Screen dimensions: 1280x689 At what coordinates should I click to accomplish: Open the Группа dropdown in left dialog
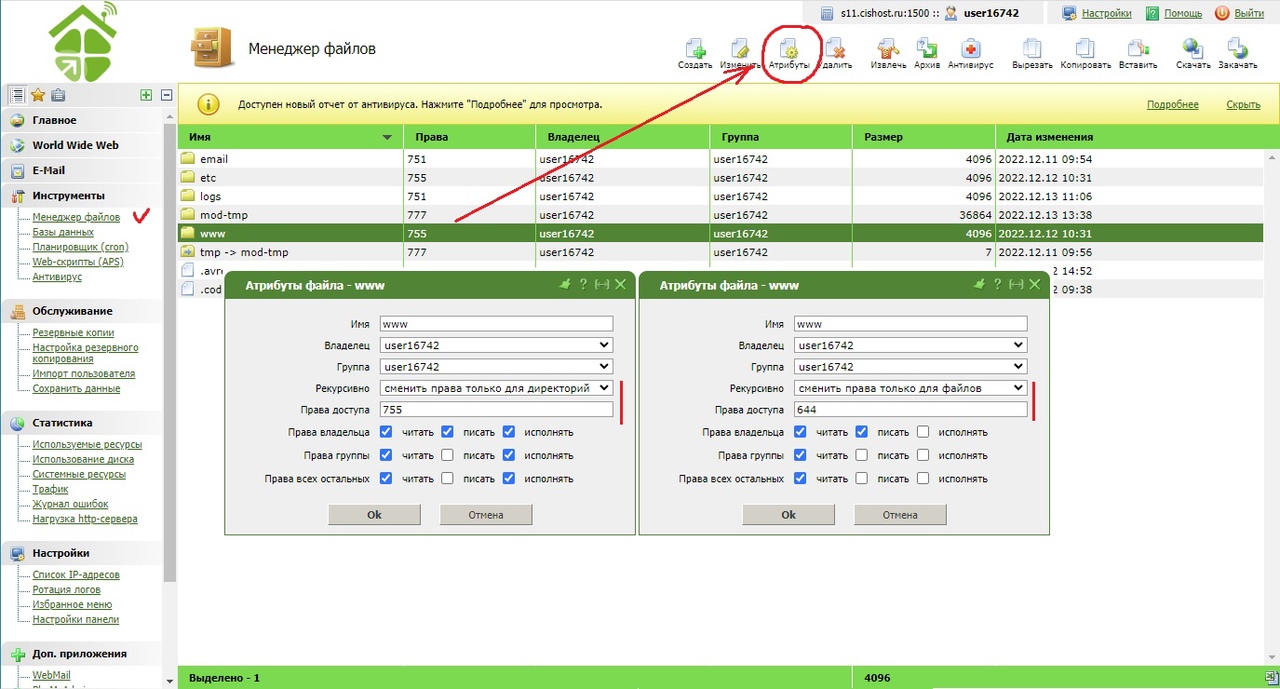point(496,367)
